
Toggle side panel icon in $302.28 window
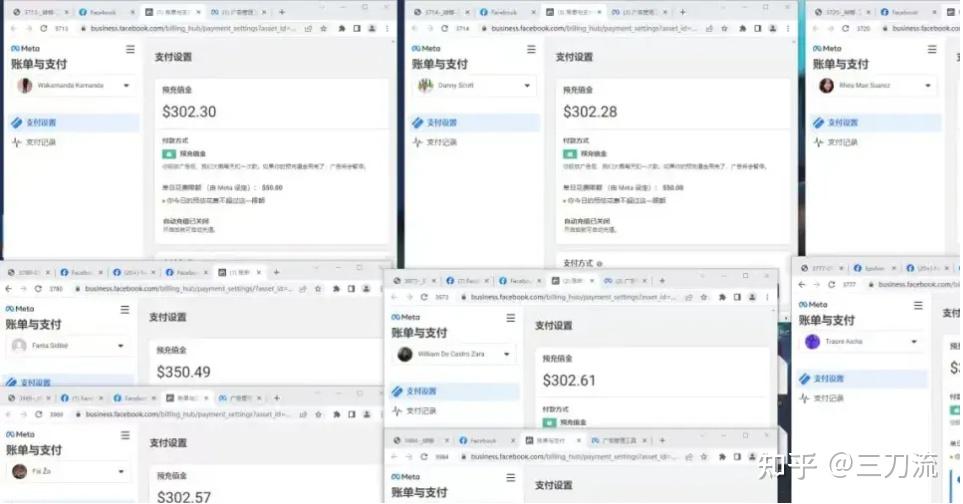(x=758, y=28)
